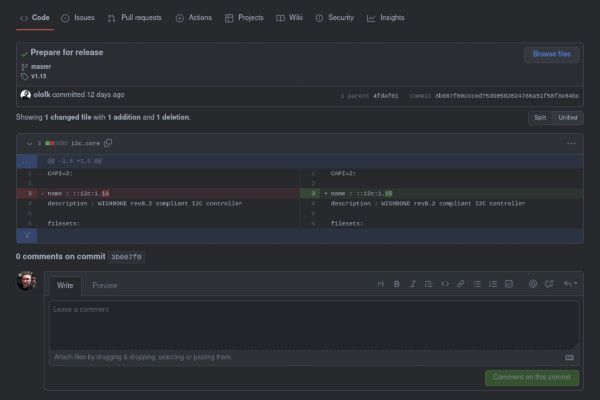Screen dimensions: 600x400
Task: Click in the Leave a comment field
Action: (x=313, y=325)
